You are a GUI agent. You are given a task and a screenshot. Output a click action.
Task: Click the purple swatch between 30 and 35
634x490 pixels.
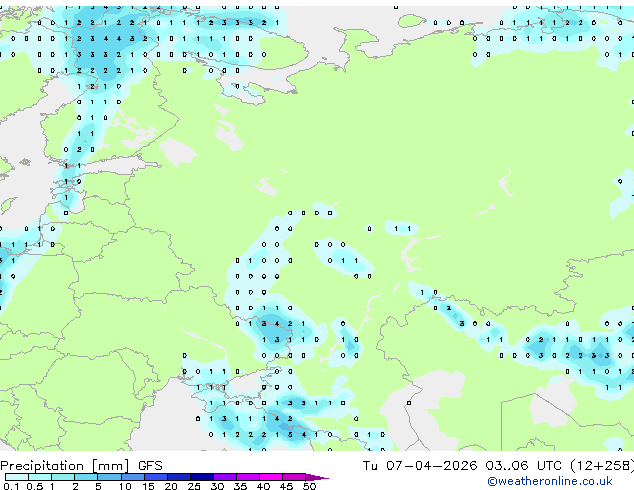coord(225,477)
